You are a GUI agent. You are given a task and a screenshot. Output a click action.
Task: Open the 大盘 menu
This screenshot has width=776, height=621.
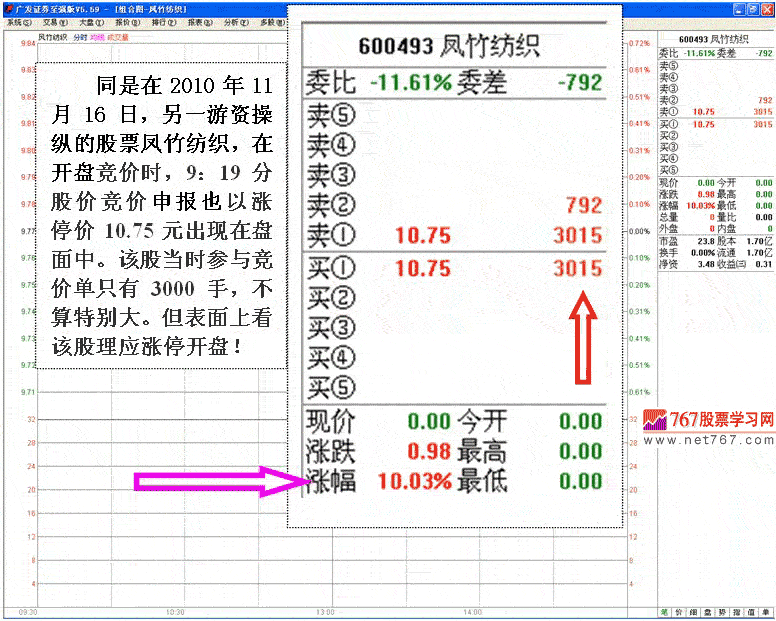(89, 21)
